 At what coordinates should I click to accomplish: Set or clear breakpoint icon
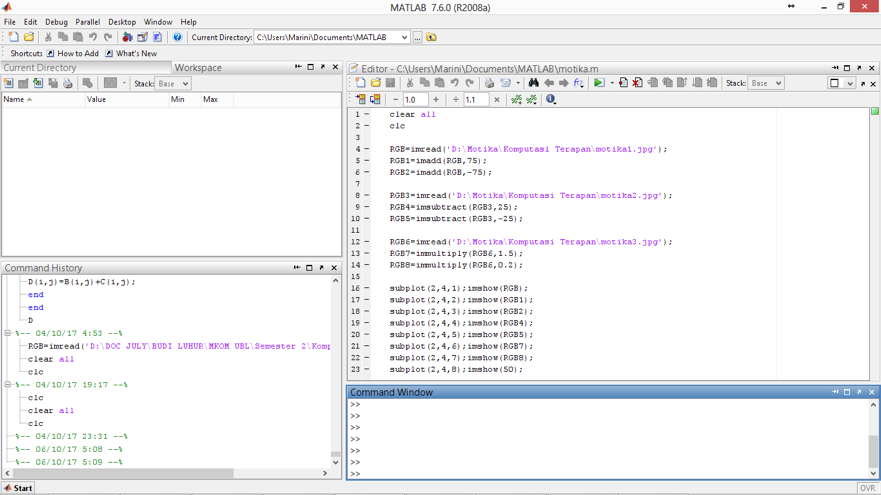click(623, 83)
